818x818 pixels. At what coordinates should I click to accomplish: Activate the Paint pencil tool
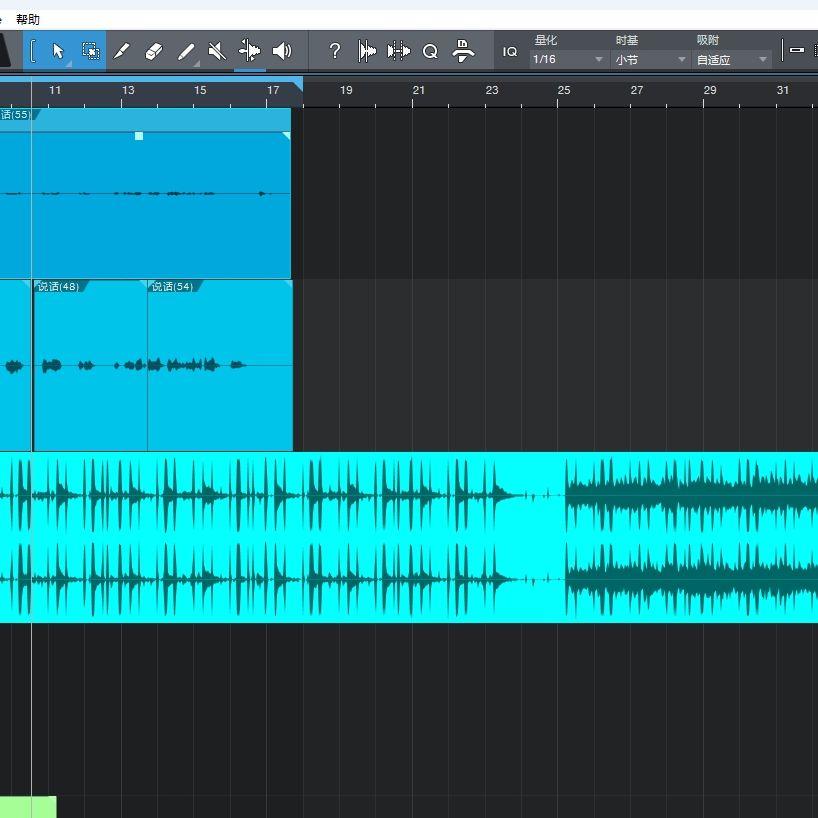click(186, 51)
